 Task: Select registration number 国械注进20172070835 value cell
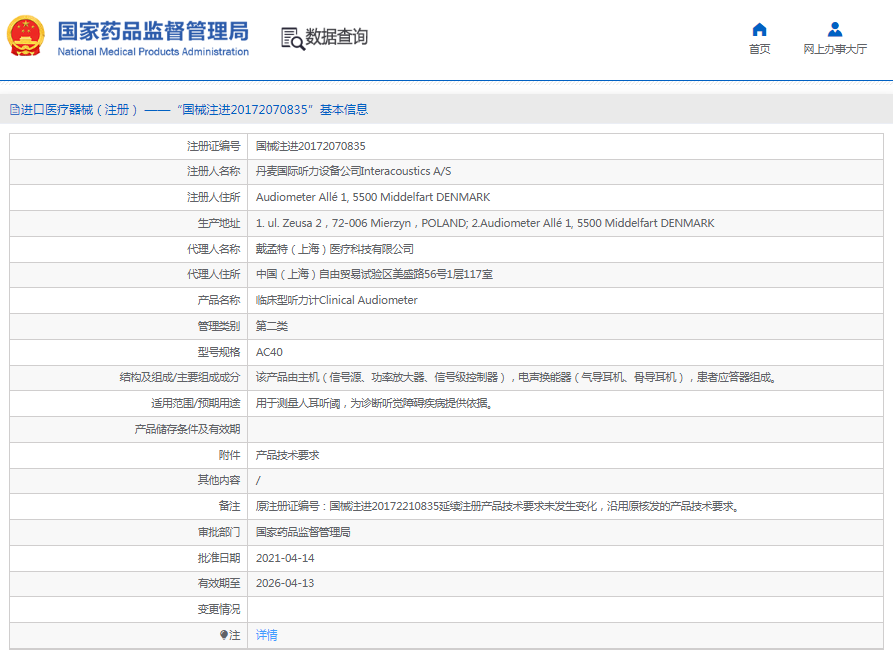click(x=310, y=146)
